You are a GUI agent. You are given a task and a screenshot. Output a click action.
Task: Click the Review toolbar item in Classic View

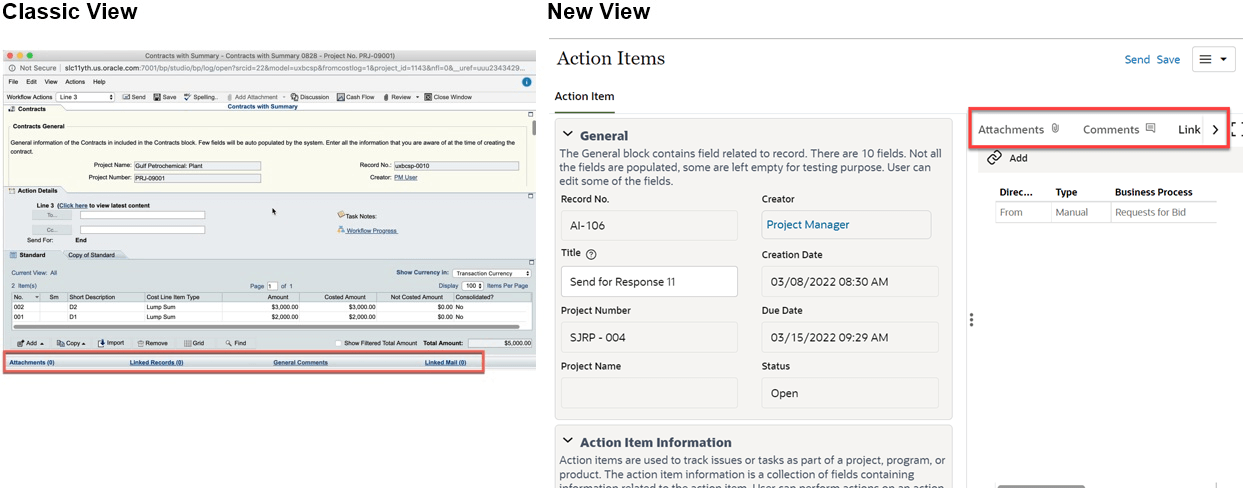(397, 97)
